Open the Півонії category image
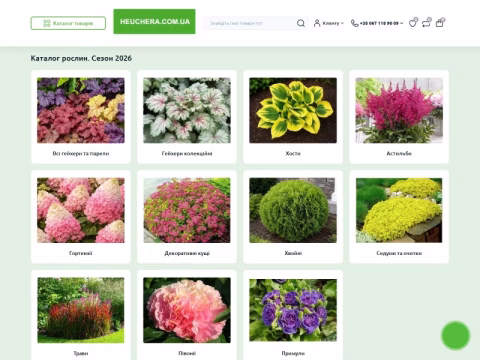This screenshot has width=480, height=360. coord(187,310)
